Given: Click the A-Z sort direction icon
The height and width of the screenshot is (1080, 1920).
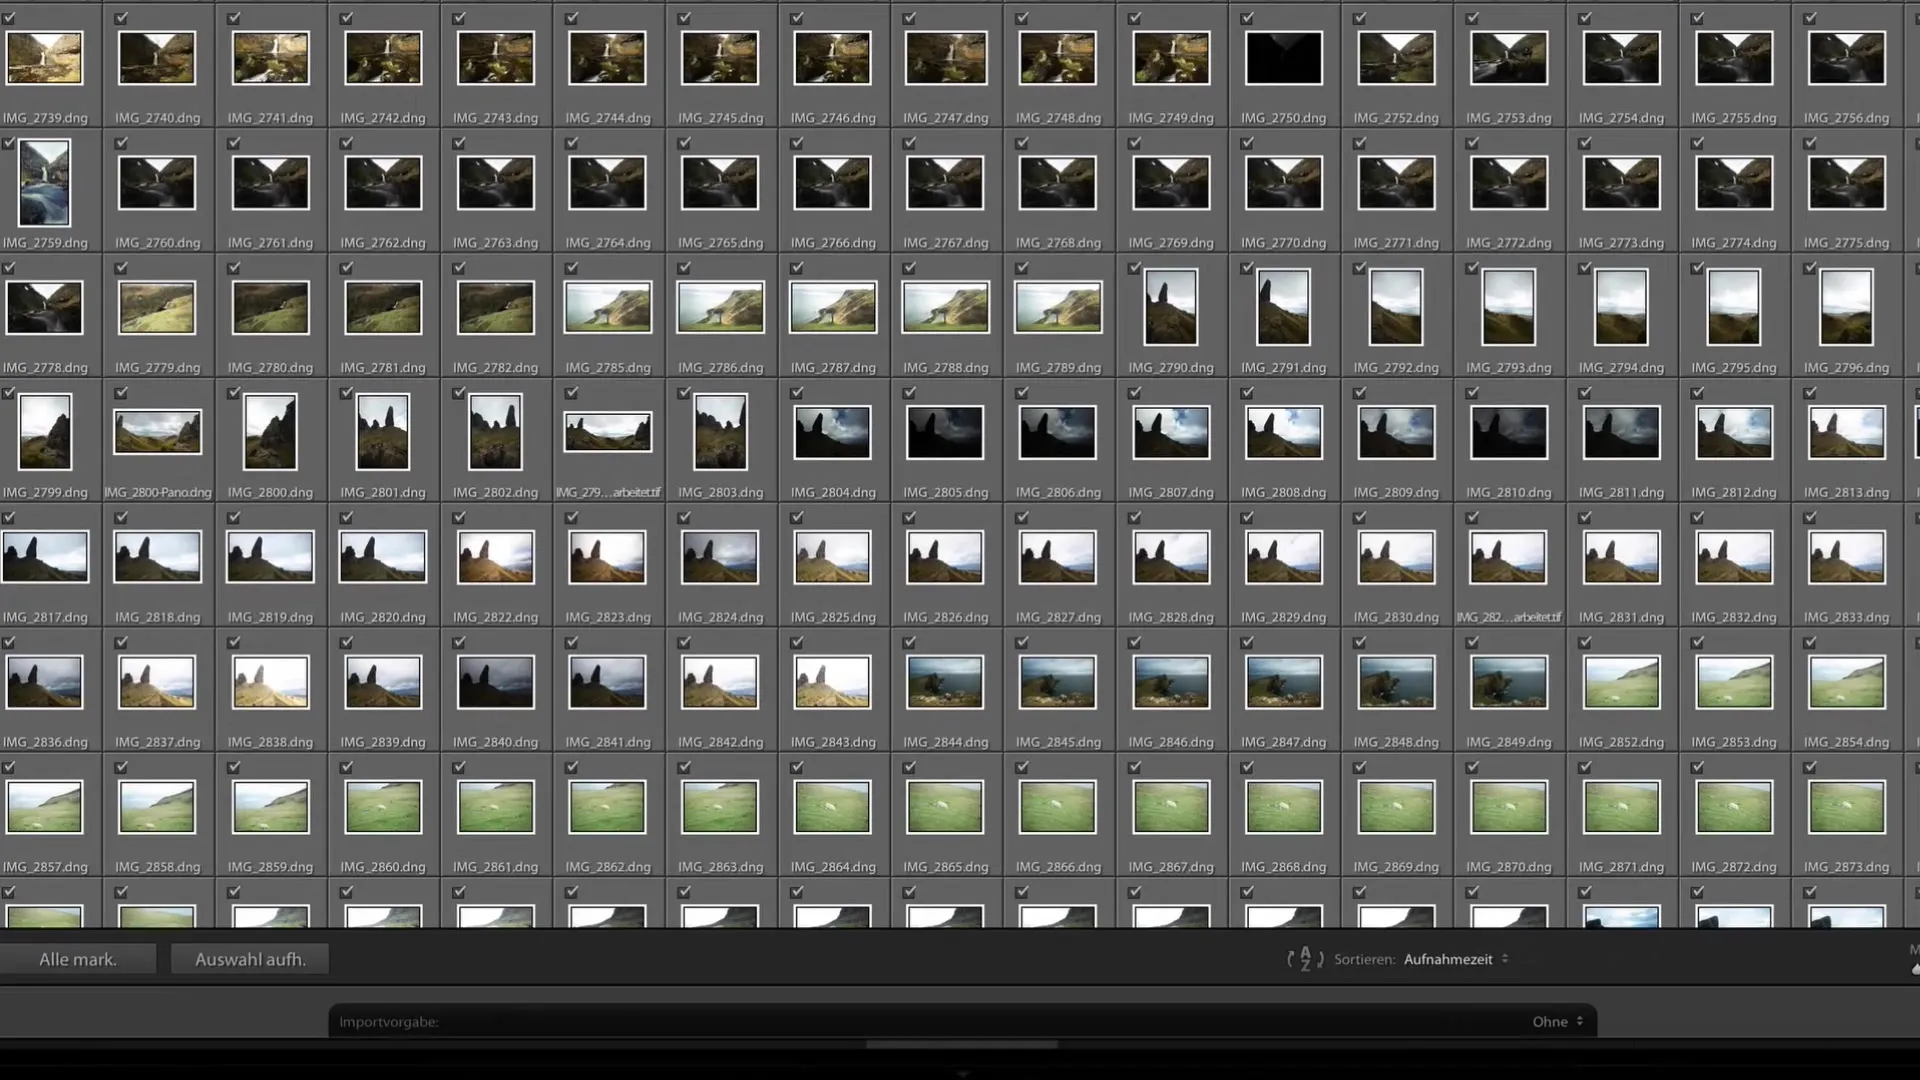Looking at the screenshot, I should pos(1305,959).
